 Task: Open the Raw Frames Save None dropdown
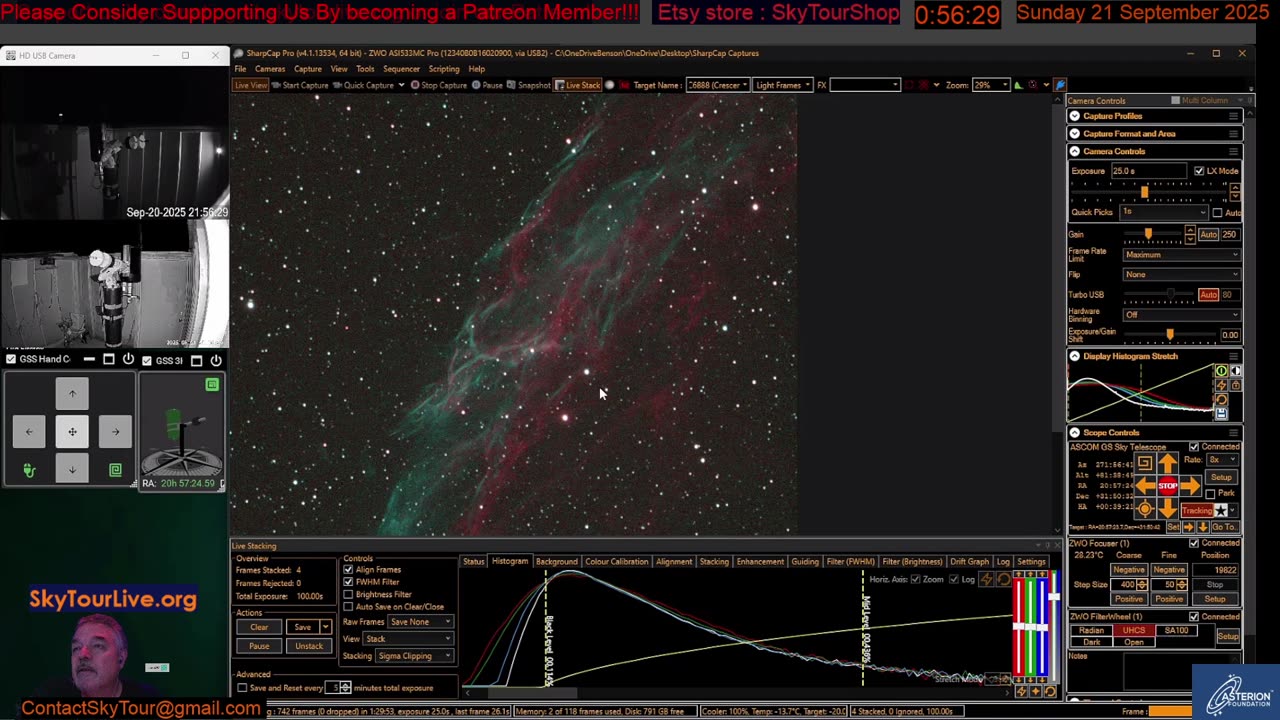[420, 622]
